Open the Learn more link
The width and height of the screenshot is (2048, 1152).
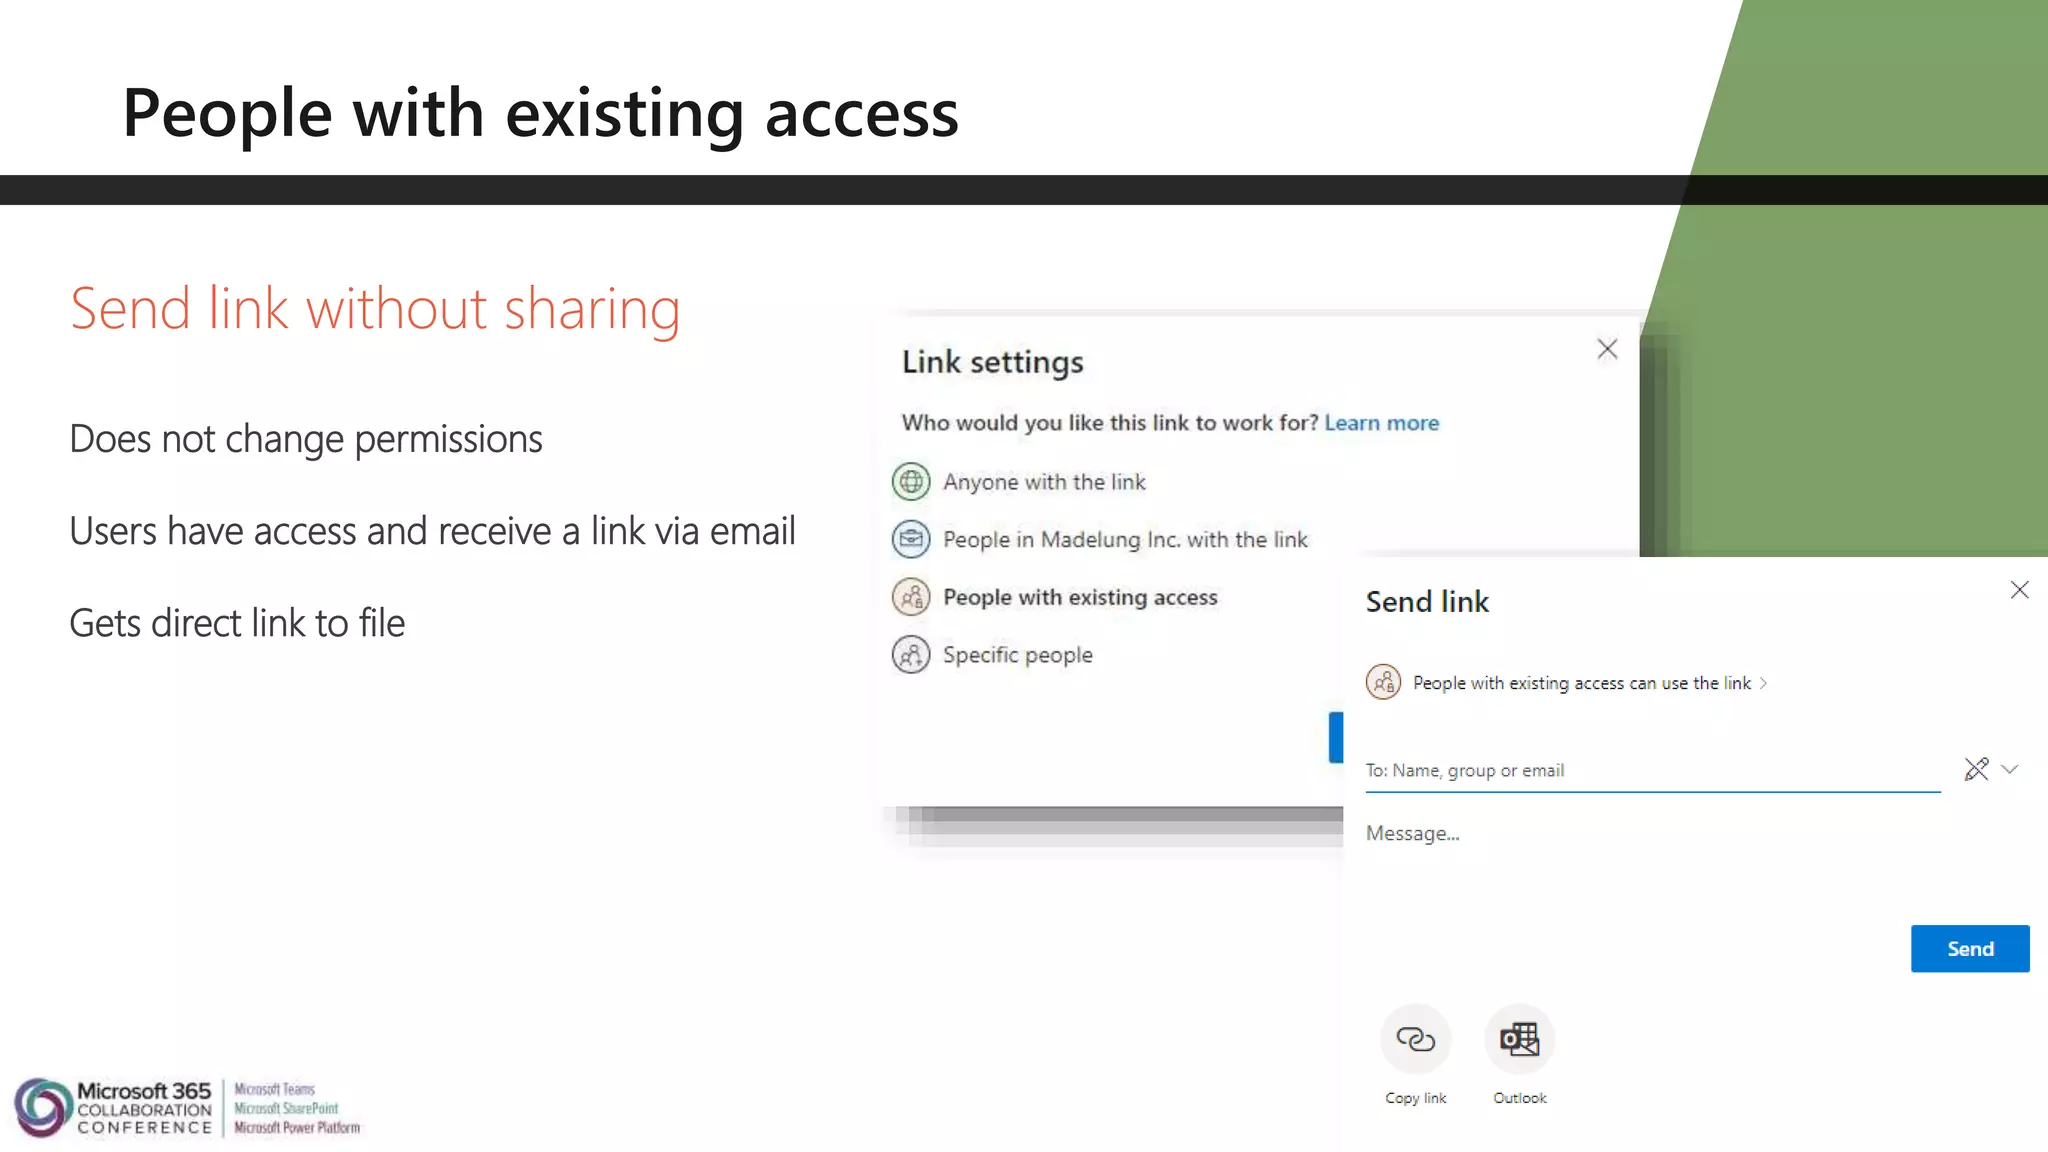[1381, 423]
